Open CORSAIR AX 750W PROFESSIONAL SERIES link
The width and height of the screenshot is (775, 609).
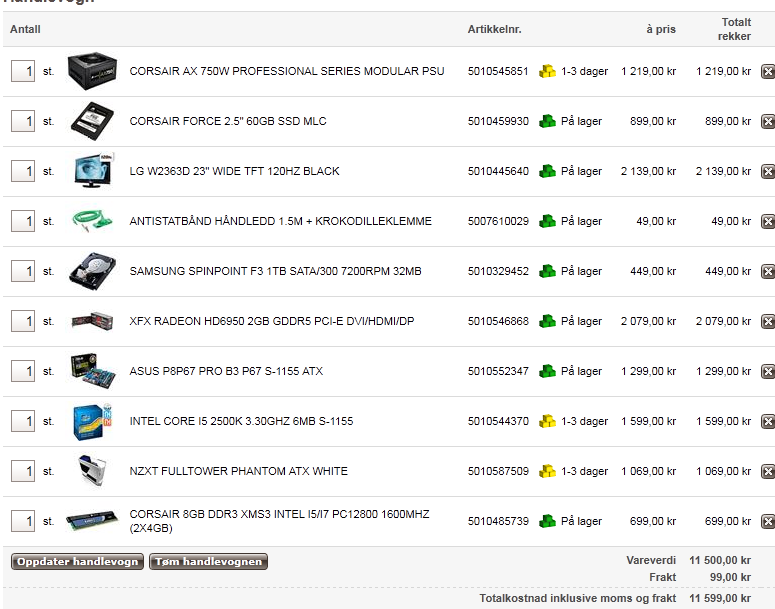tap(287, 71)
